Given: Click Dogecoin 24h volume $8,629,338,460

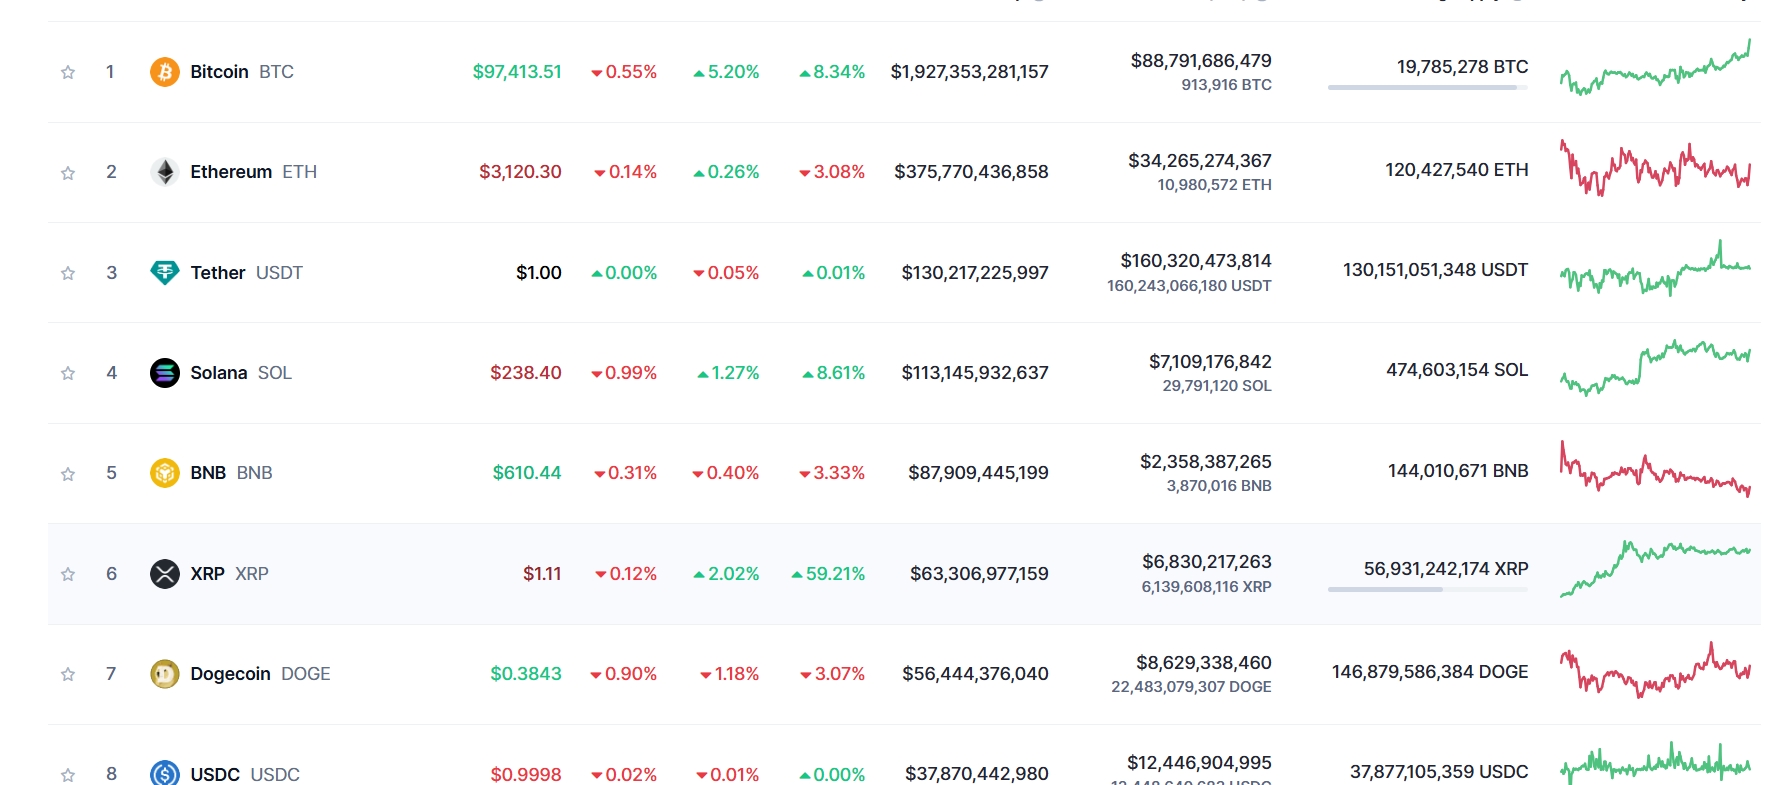Looking at the screenshot, I should coord(1204,663).
